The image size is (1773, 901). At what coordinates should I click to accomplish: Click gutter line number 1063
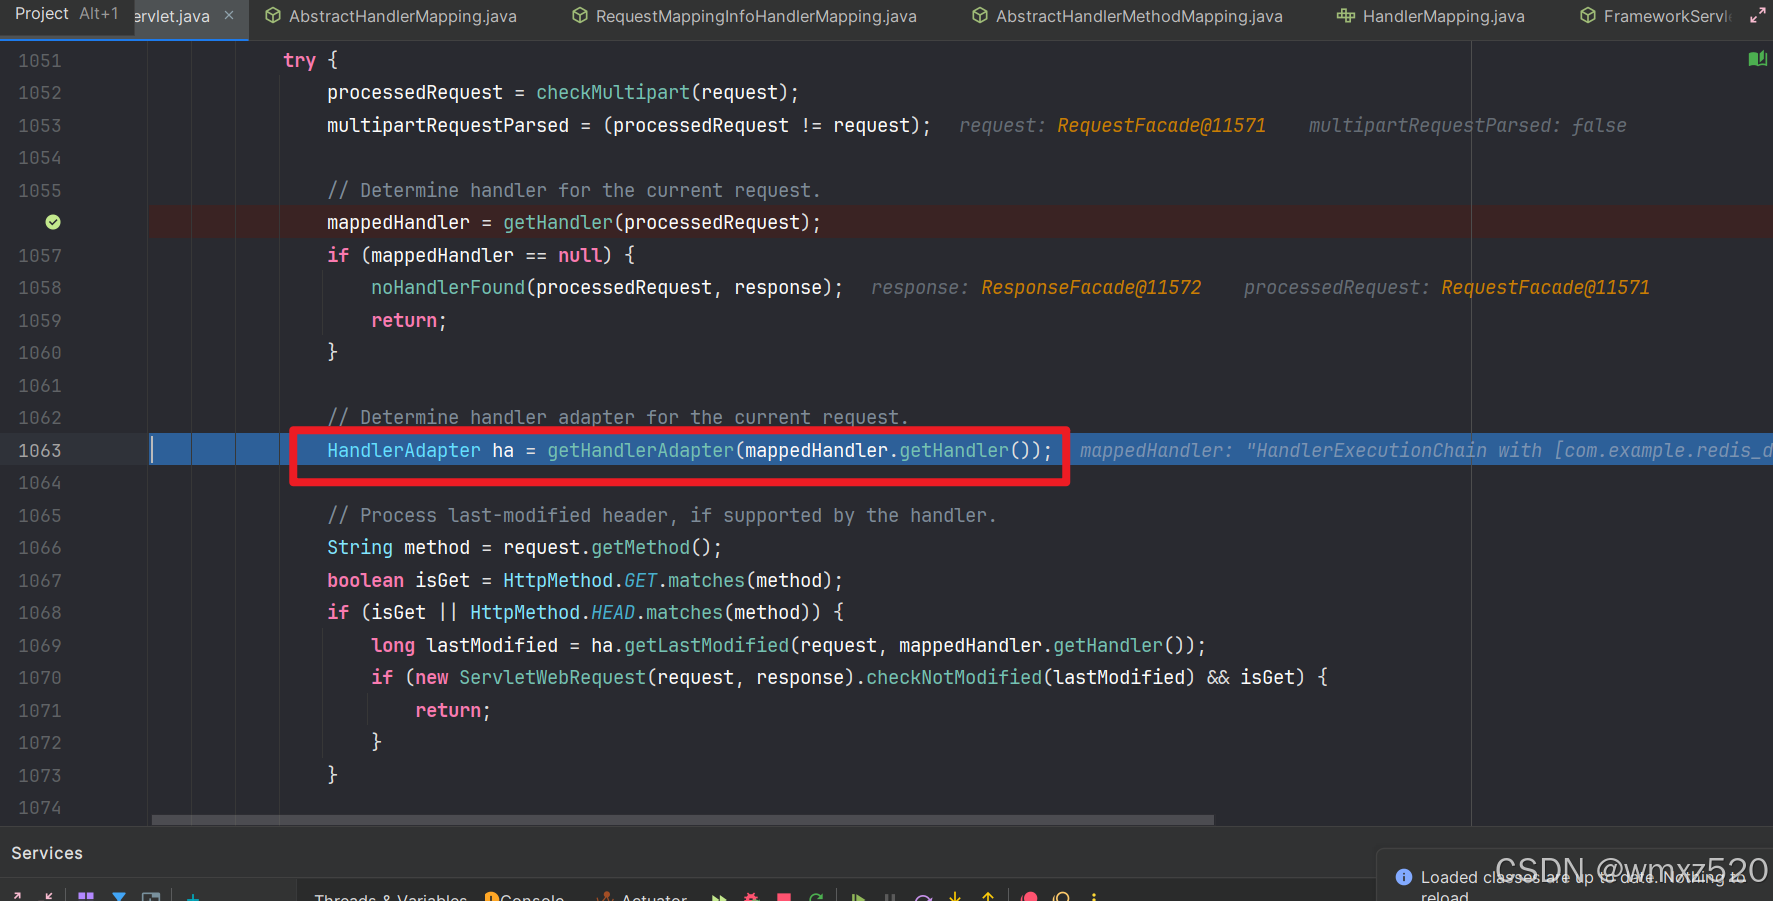(x=40, y=450)
